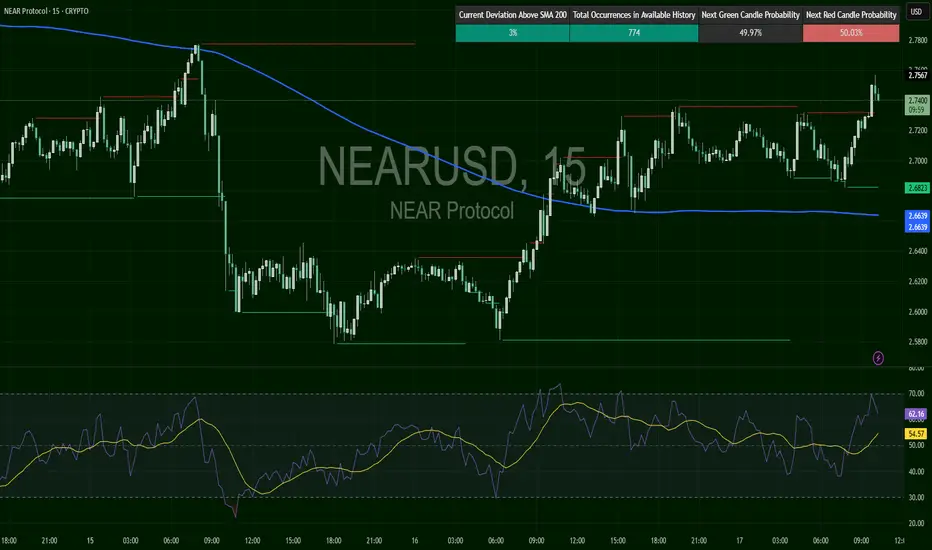
Task: Click the 49.97% probability cell
Action: pos(750,33)
